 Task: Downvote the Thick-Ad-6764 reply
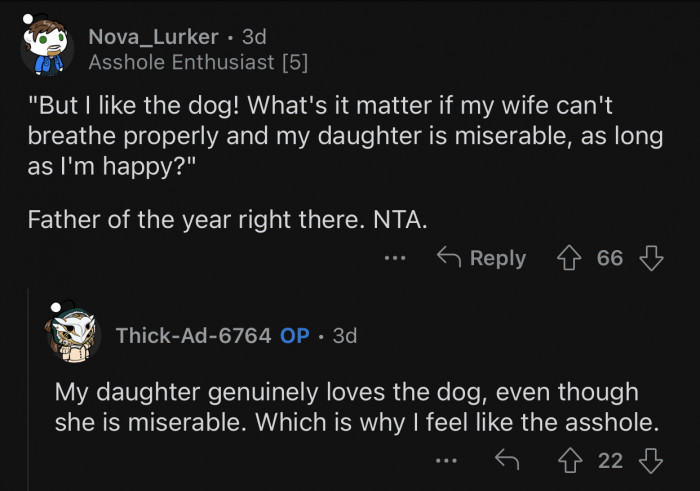pyautogui.click(x=652, y=460)
